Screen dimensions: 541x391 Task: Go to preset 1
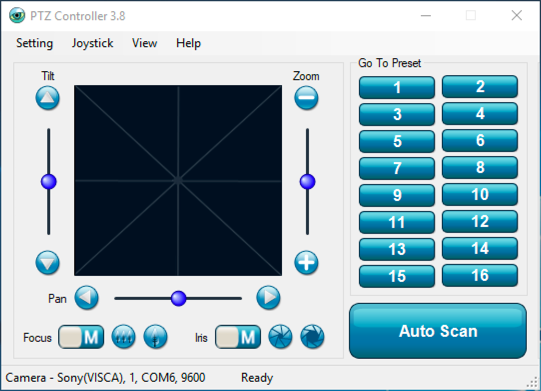397,87
